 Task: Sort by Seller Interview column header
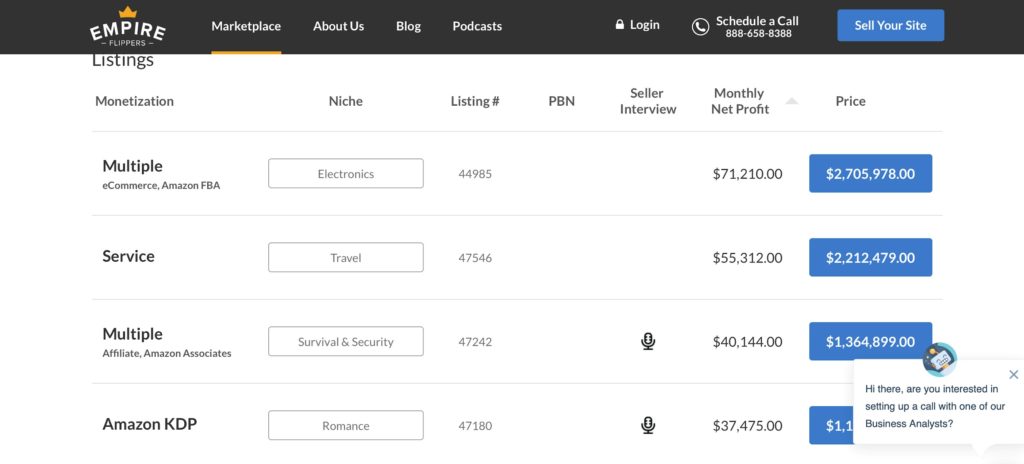(x=648, y=101)
